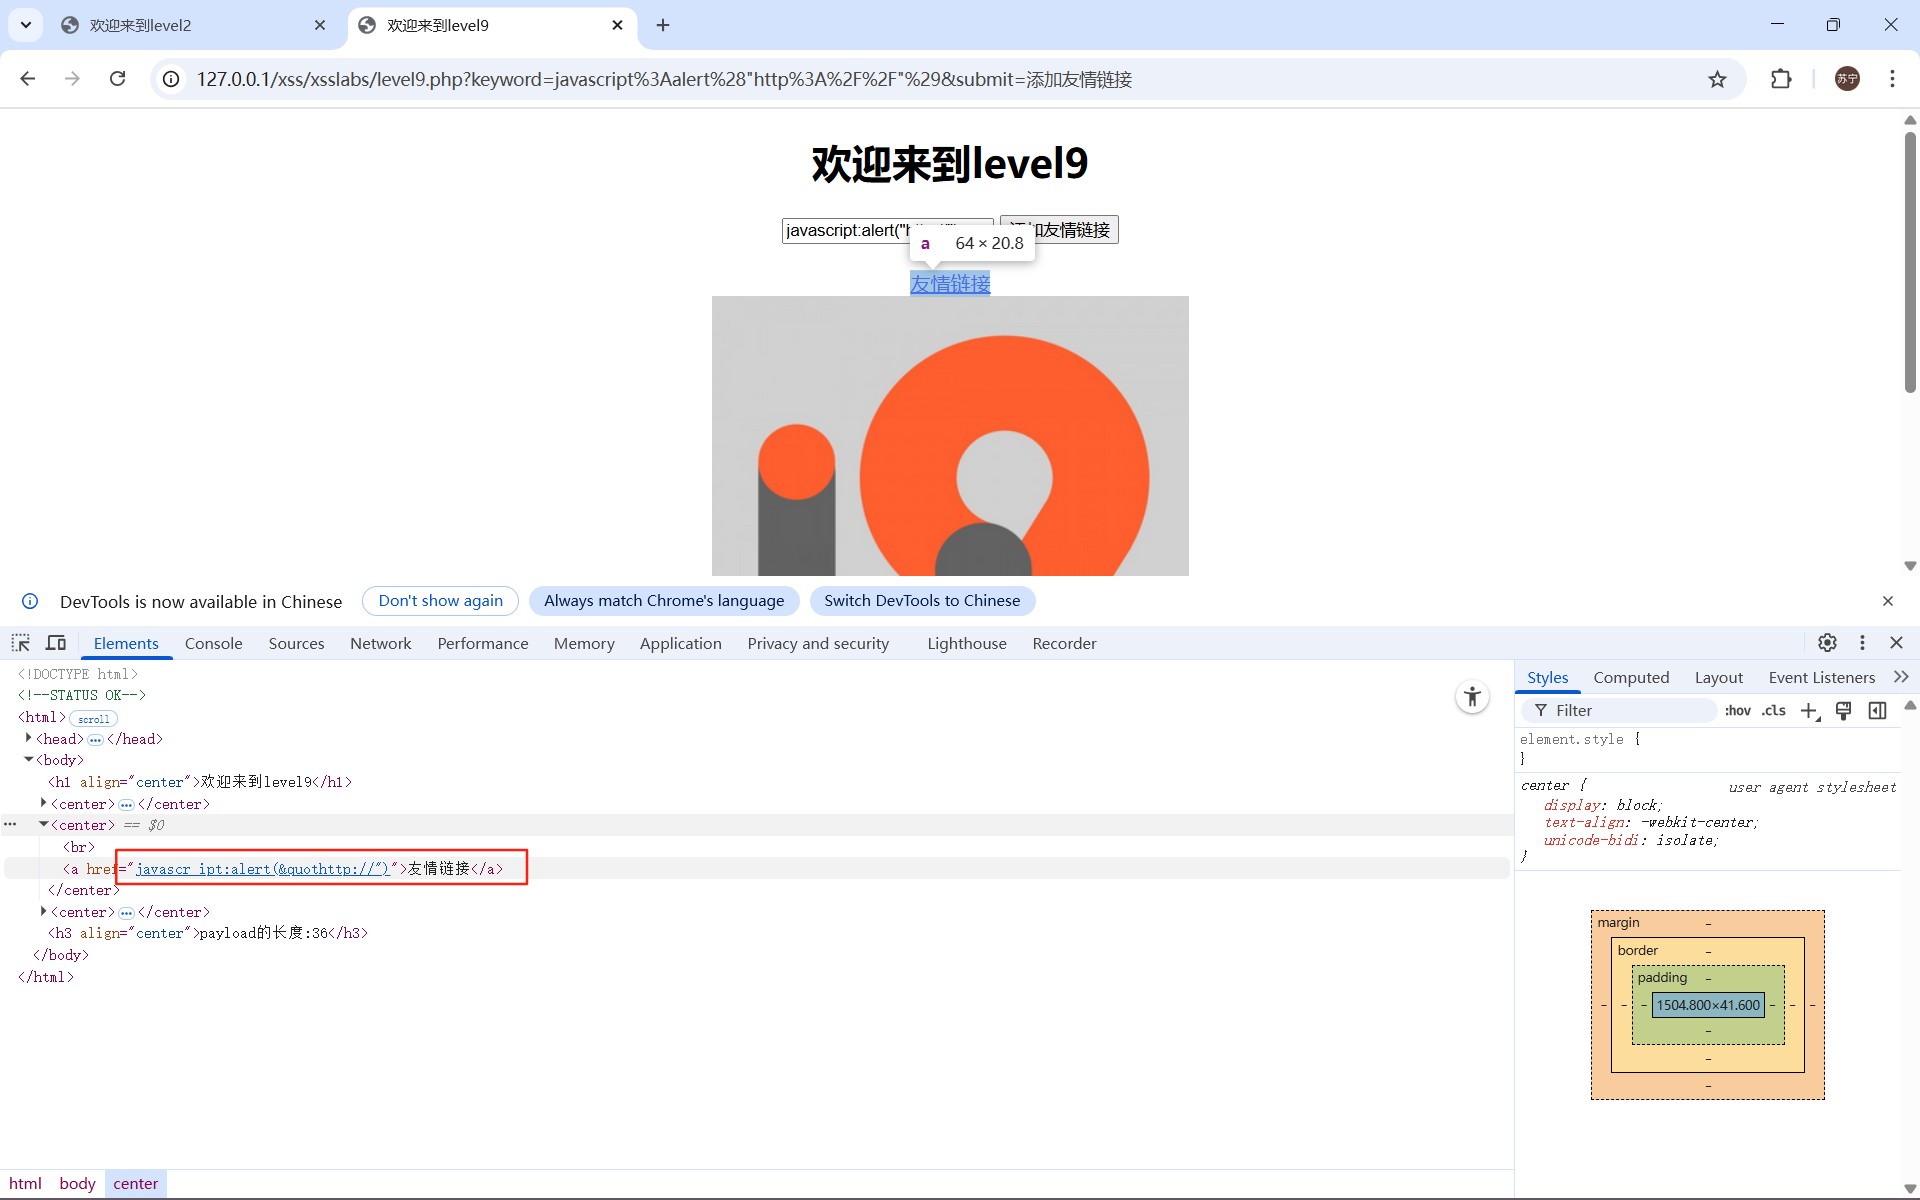Click the level9 image on page
This screenshot has width=1920, height=1200.
950,436
